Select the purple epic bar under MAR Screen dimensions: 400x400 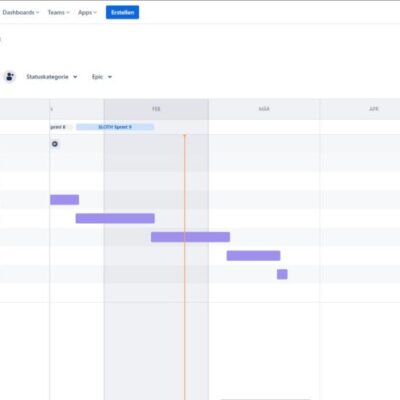pyautogui.click(x=253, y=256)
